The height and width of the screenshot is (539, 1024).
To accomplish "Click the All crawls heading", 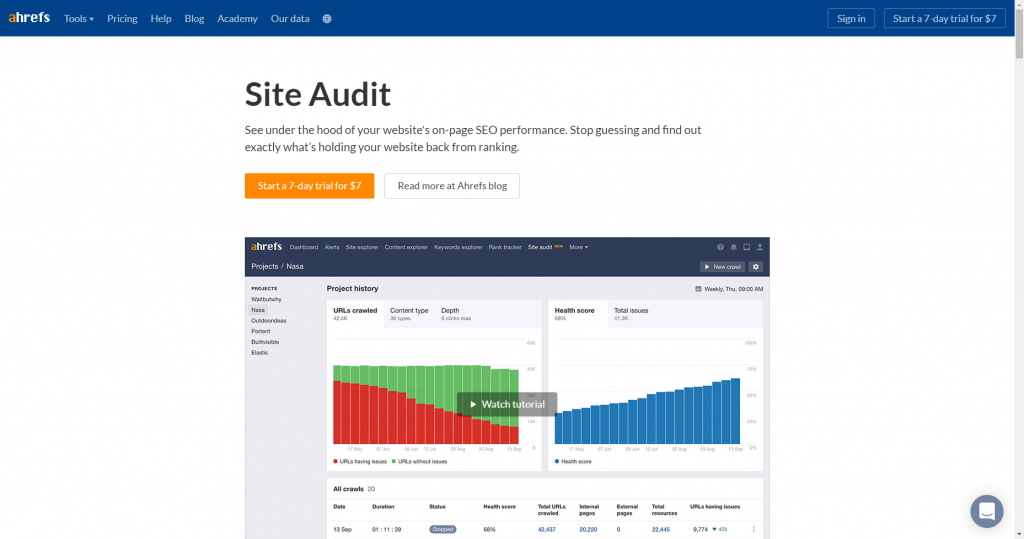I will coord(348,489).
